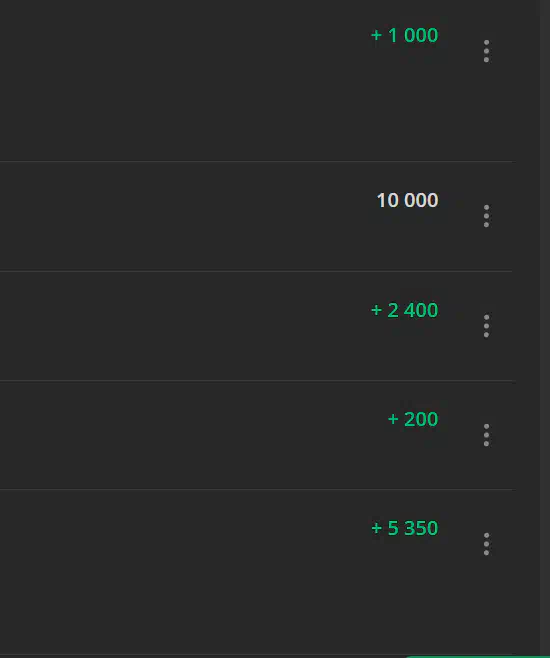Viewport: 550px width, 658px height.
Task: Select the + 2 400 amount text
Action: tap(404, 310)
